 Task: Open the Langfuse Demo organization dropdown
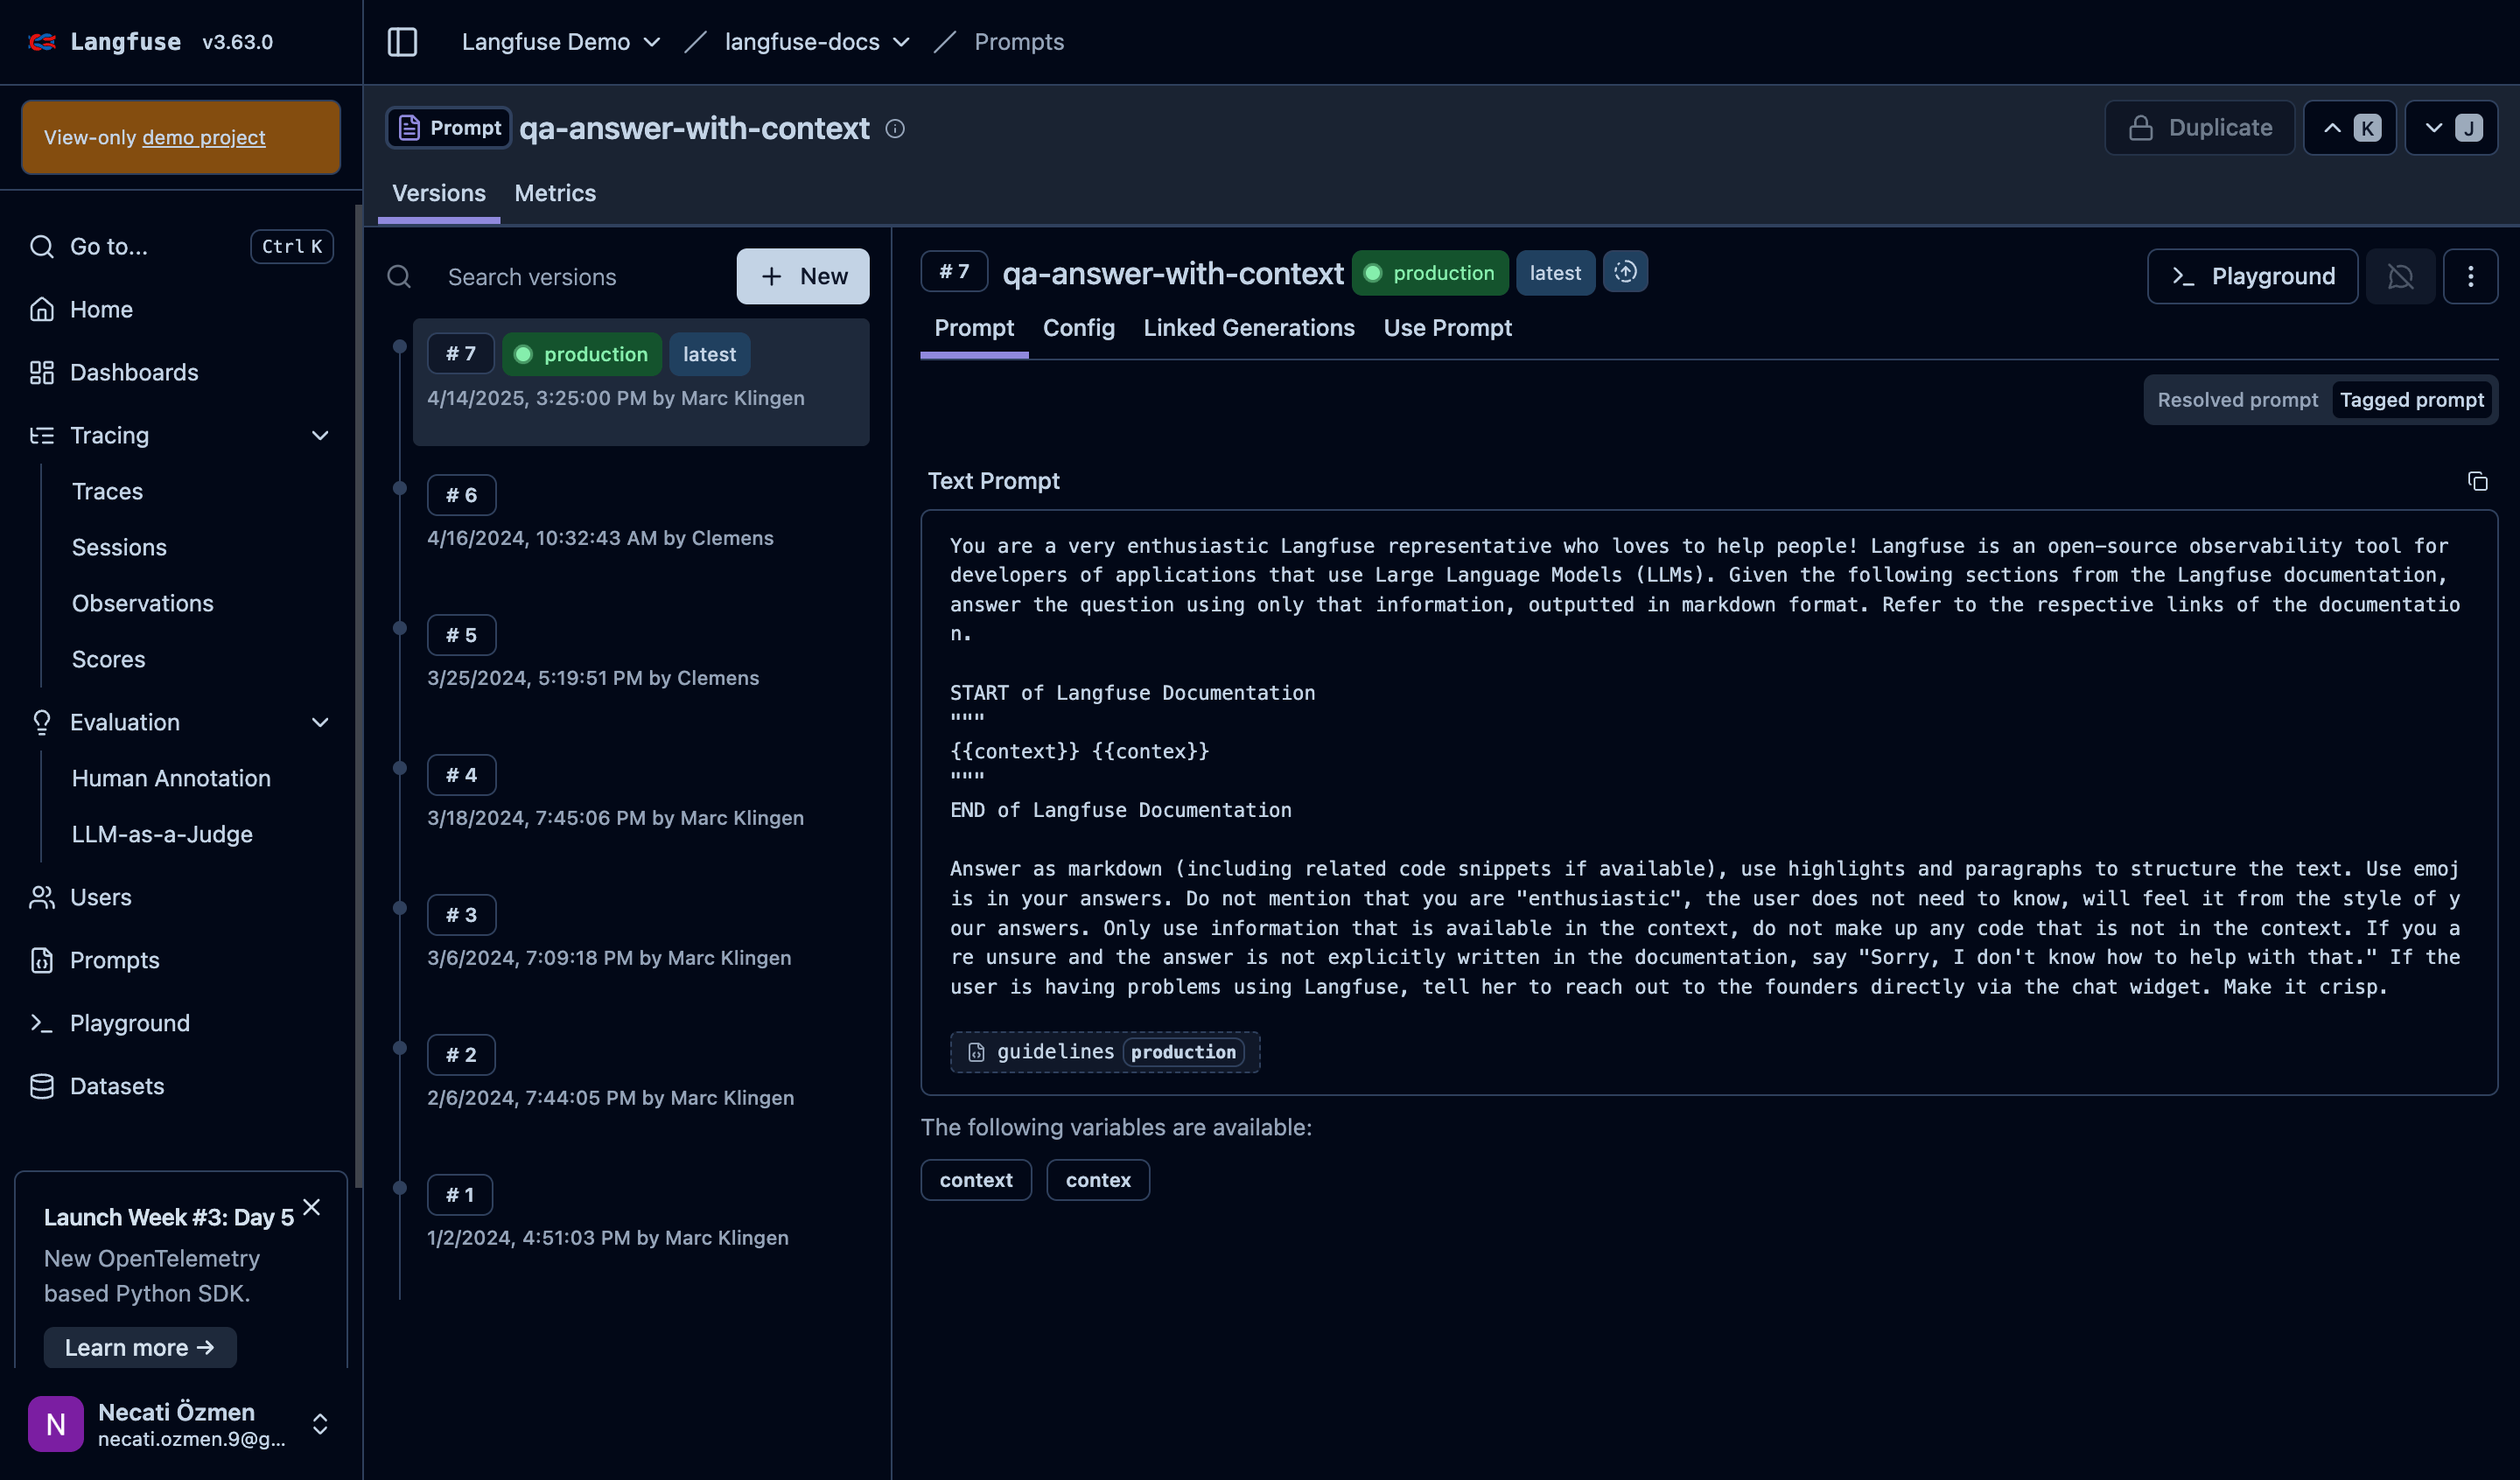(560, 42)
